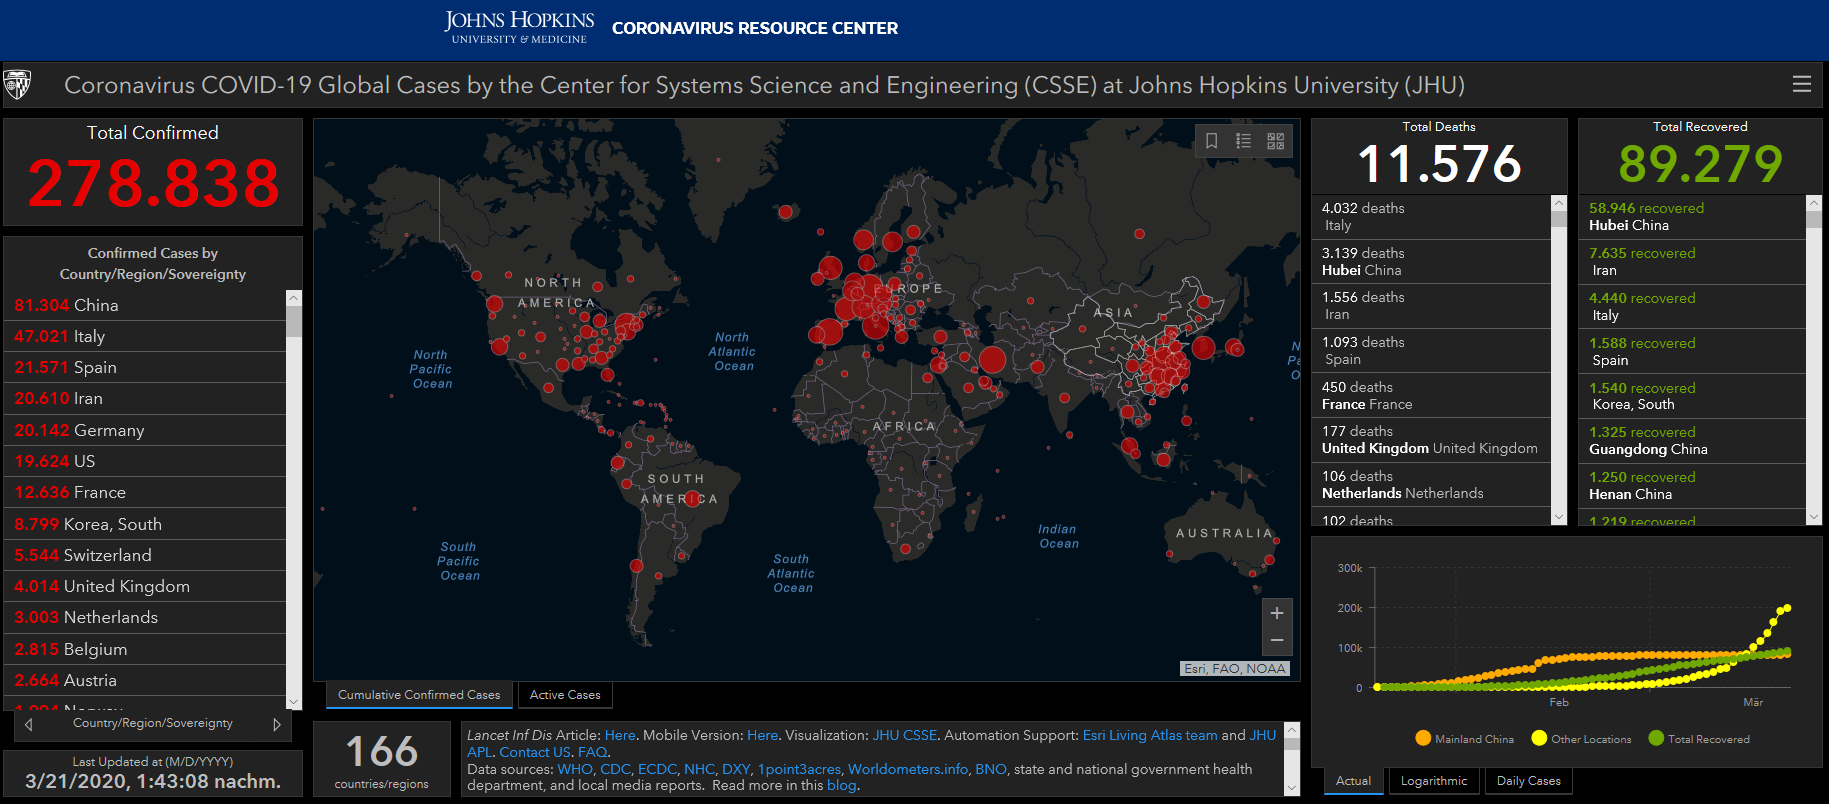The width and height of the screenshot is (1829, 804).
Task: Show the map legend list icon
Action: [x=1243, y=141]
